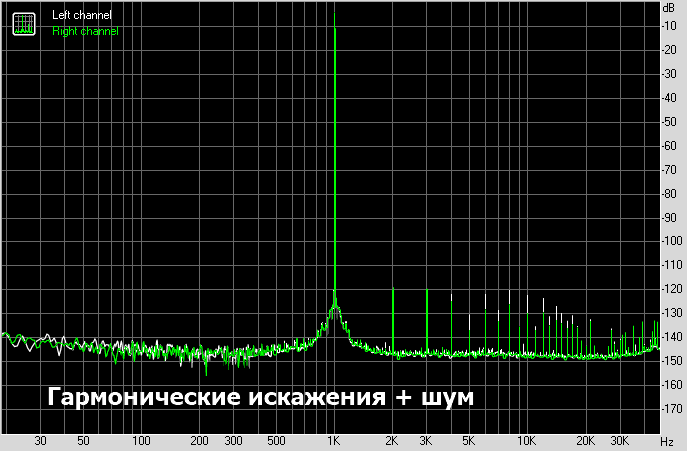The height and width of the screenshot is (451, 687).
Task: Click the 3K frequency axis label
Action: (x=427, y=441)
